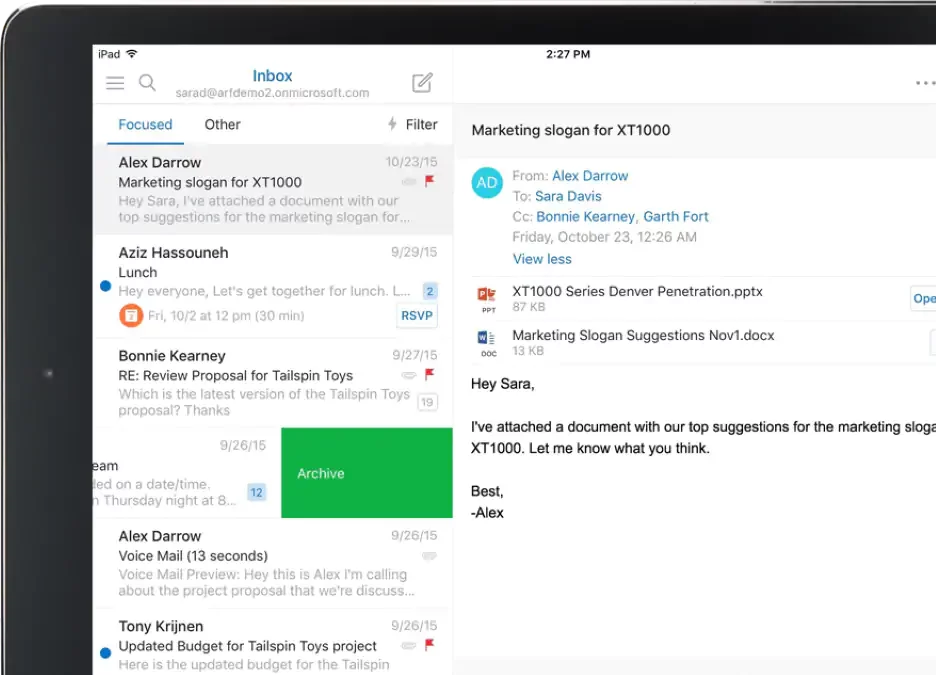Switch to the Other tab

click(222, 125)
